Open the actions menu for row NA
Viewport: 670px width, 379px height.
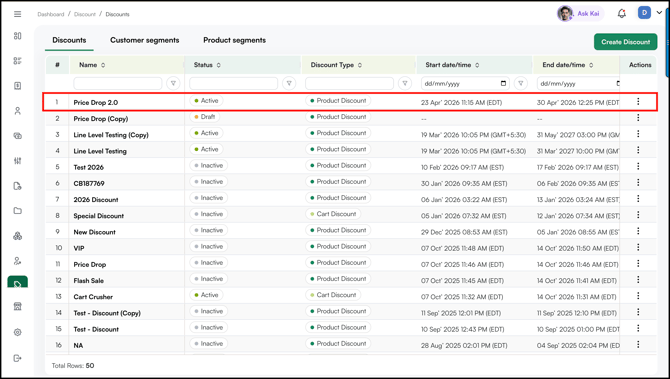(x=638, y=344)
